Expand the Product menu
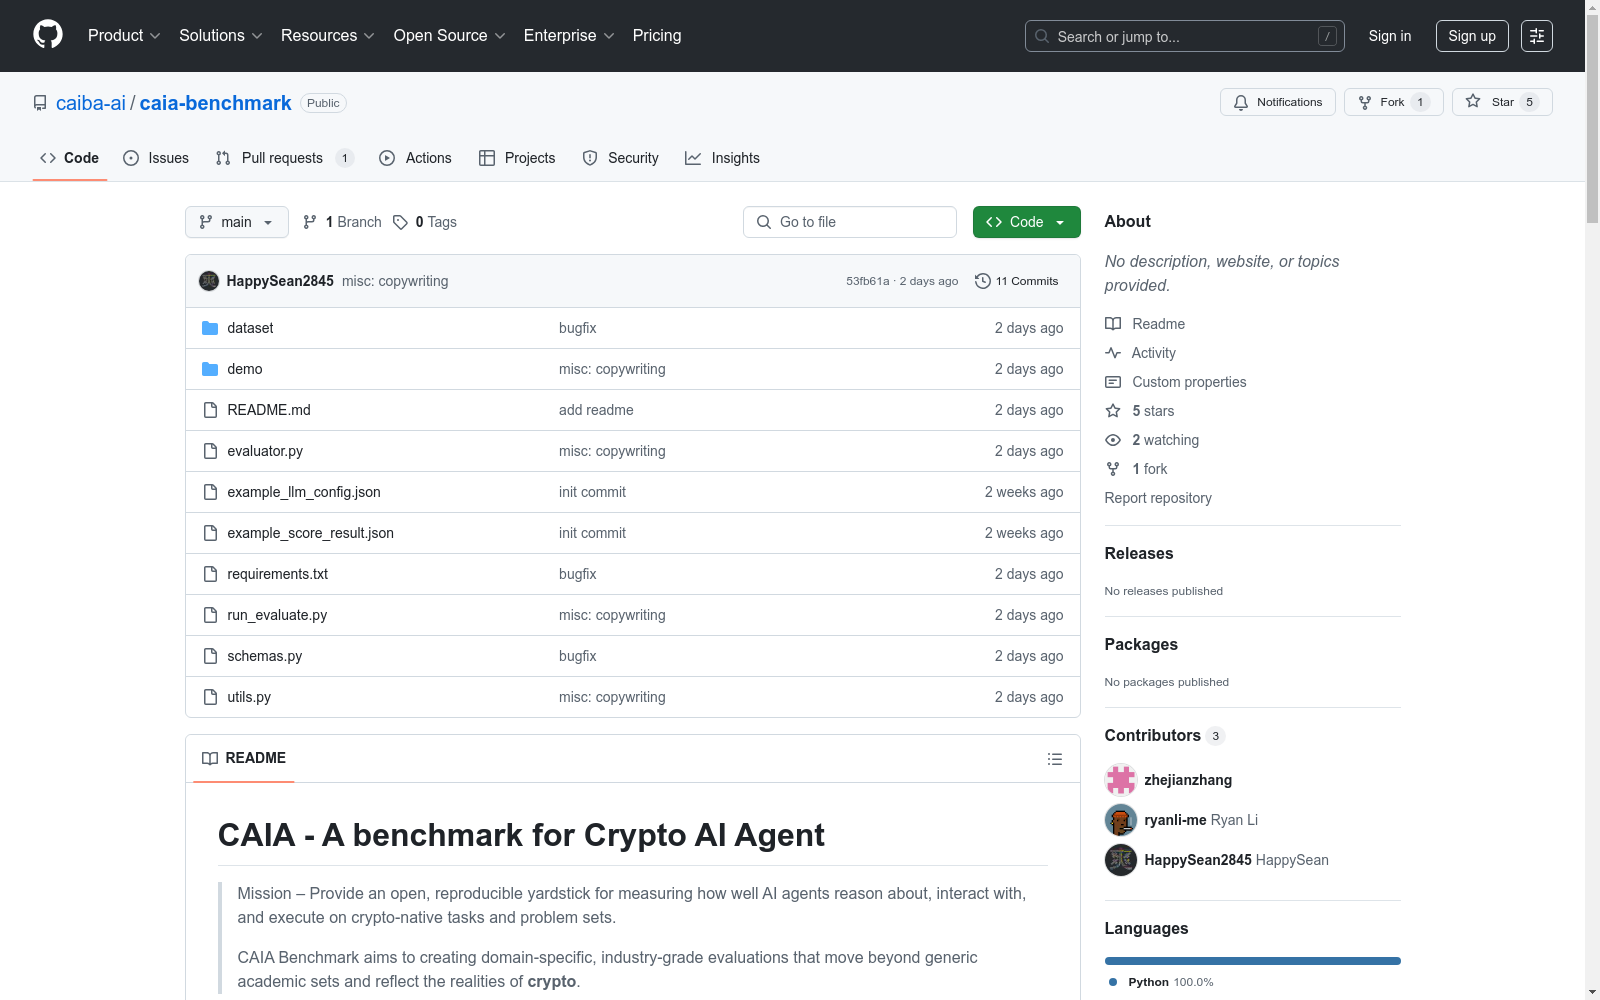This screenshot has height=1000, width=1600. point(124,36)
